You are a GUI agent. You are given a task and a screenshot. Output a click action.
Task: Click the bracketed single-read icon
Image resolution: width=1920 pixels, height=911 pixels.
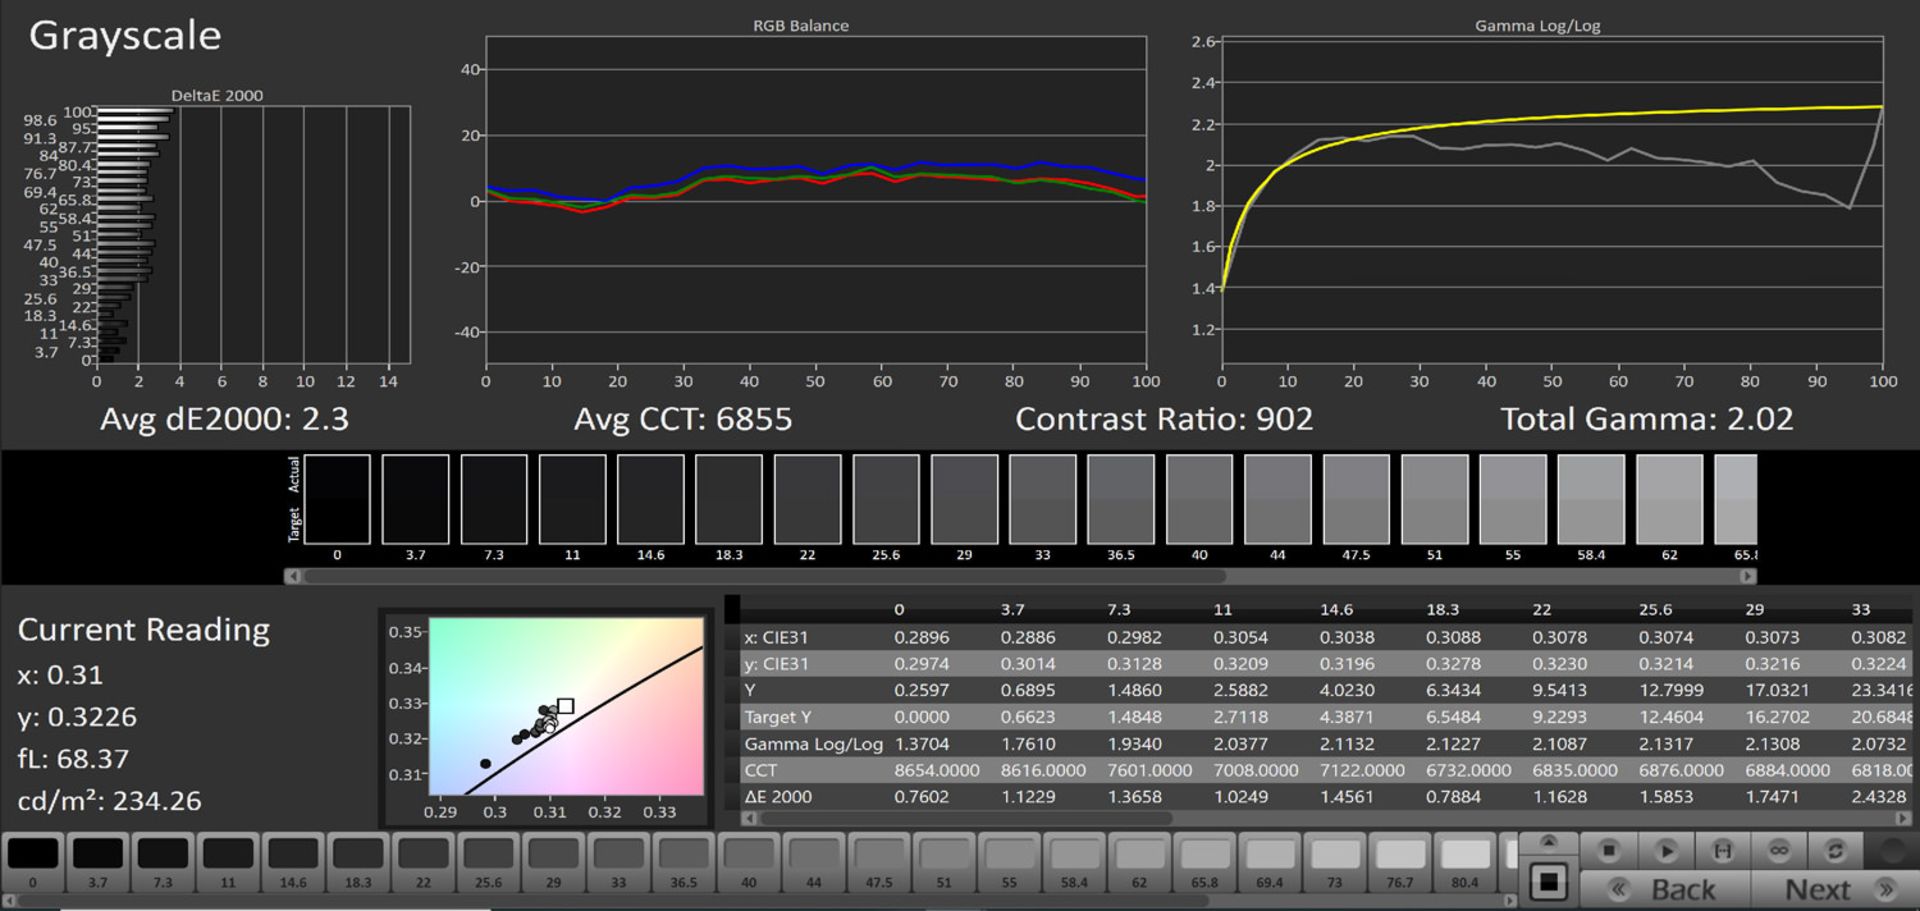(1722, 850)
